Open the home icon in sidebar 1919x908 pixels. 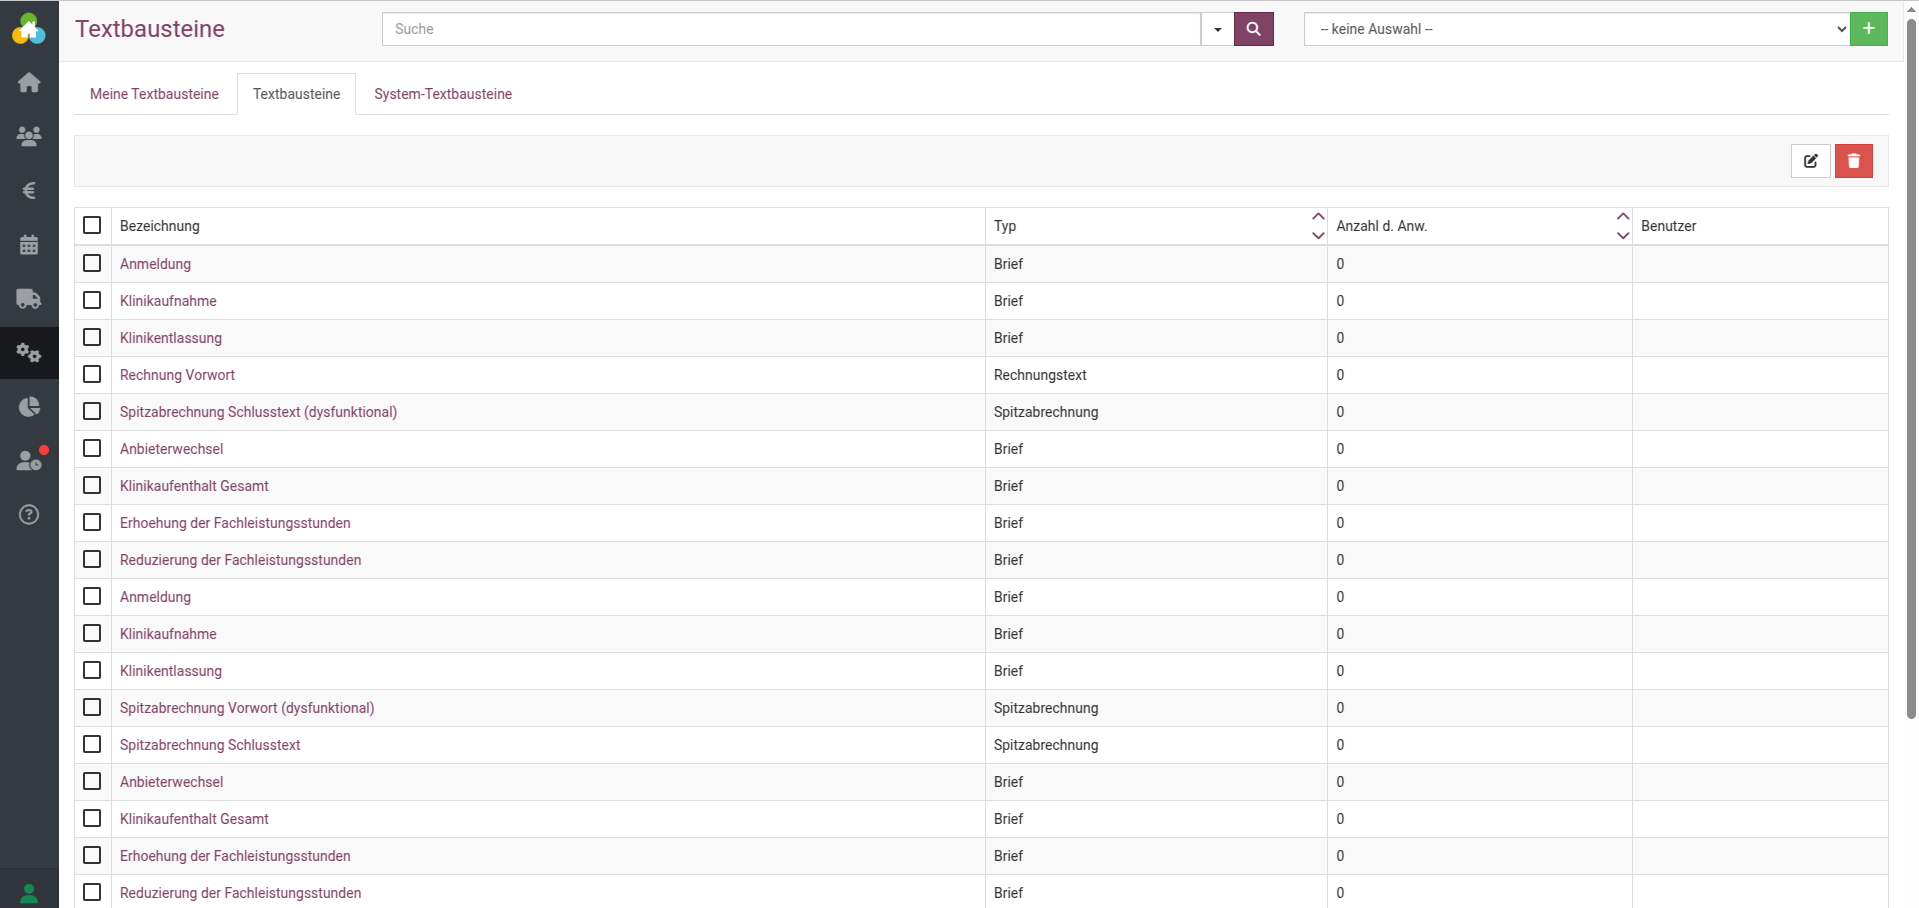tap(29, 83)
